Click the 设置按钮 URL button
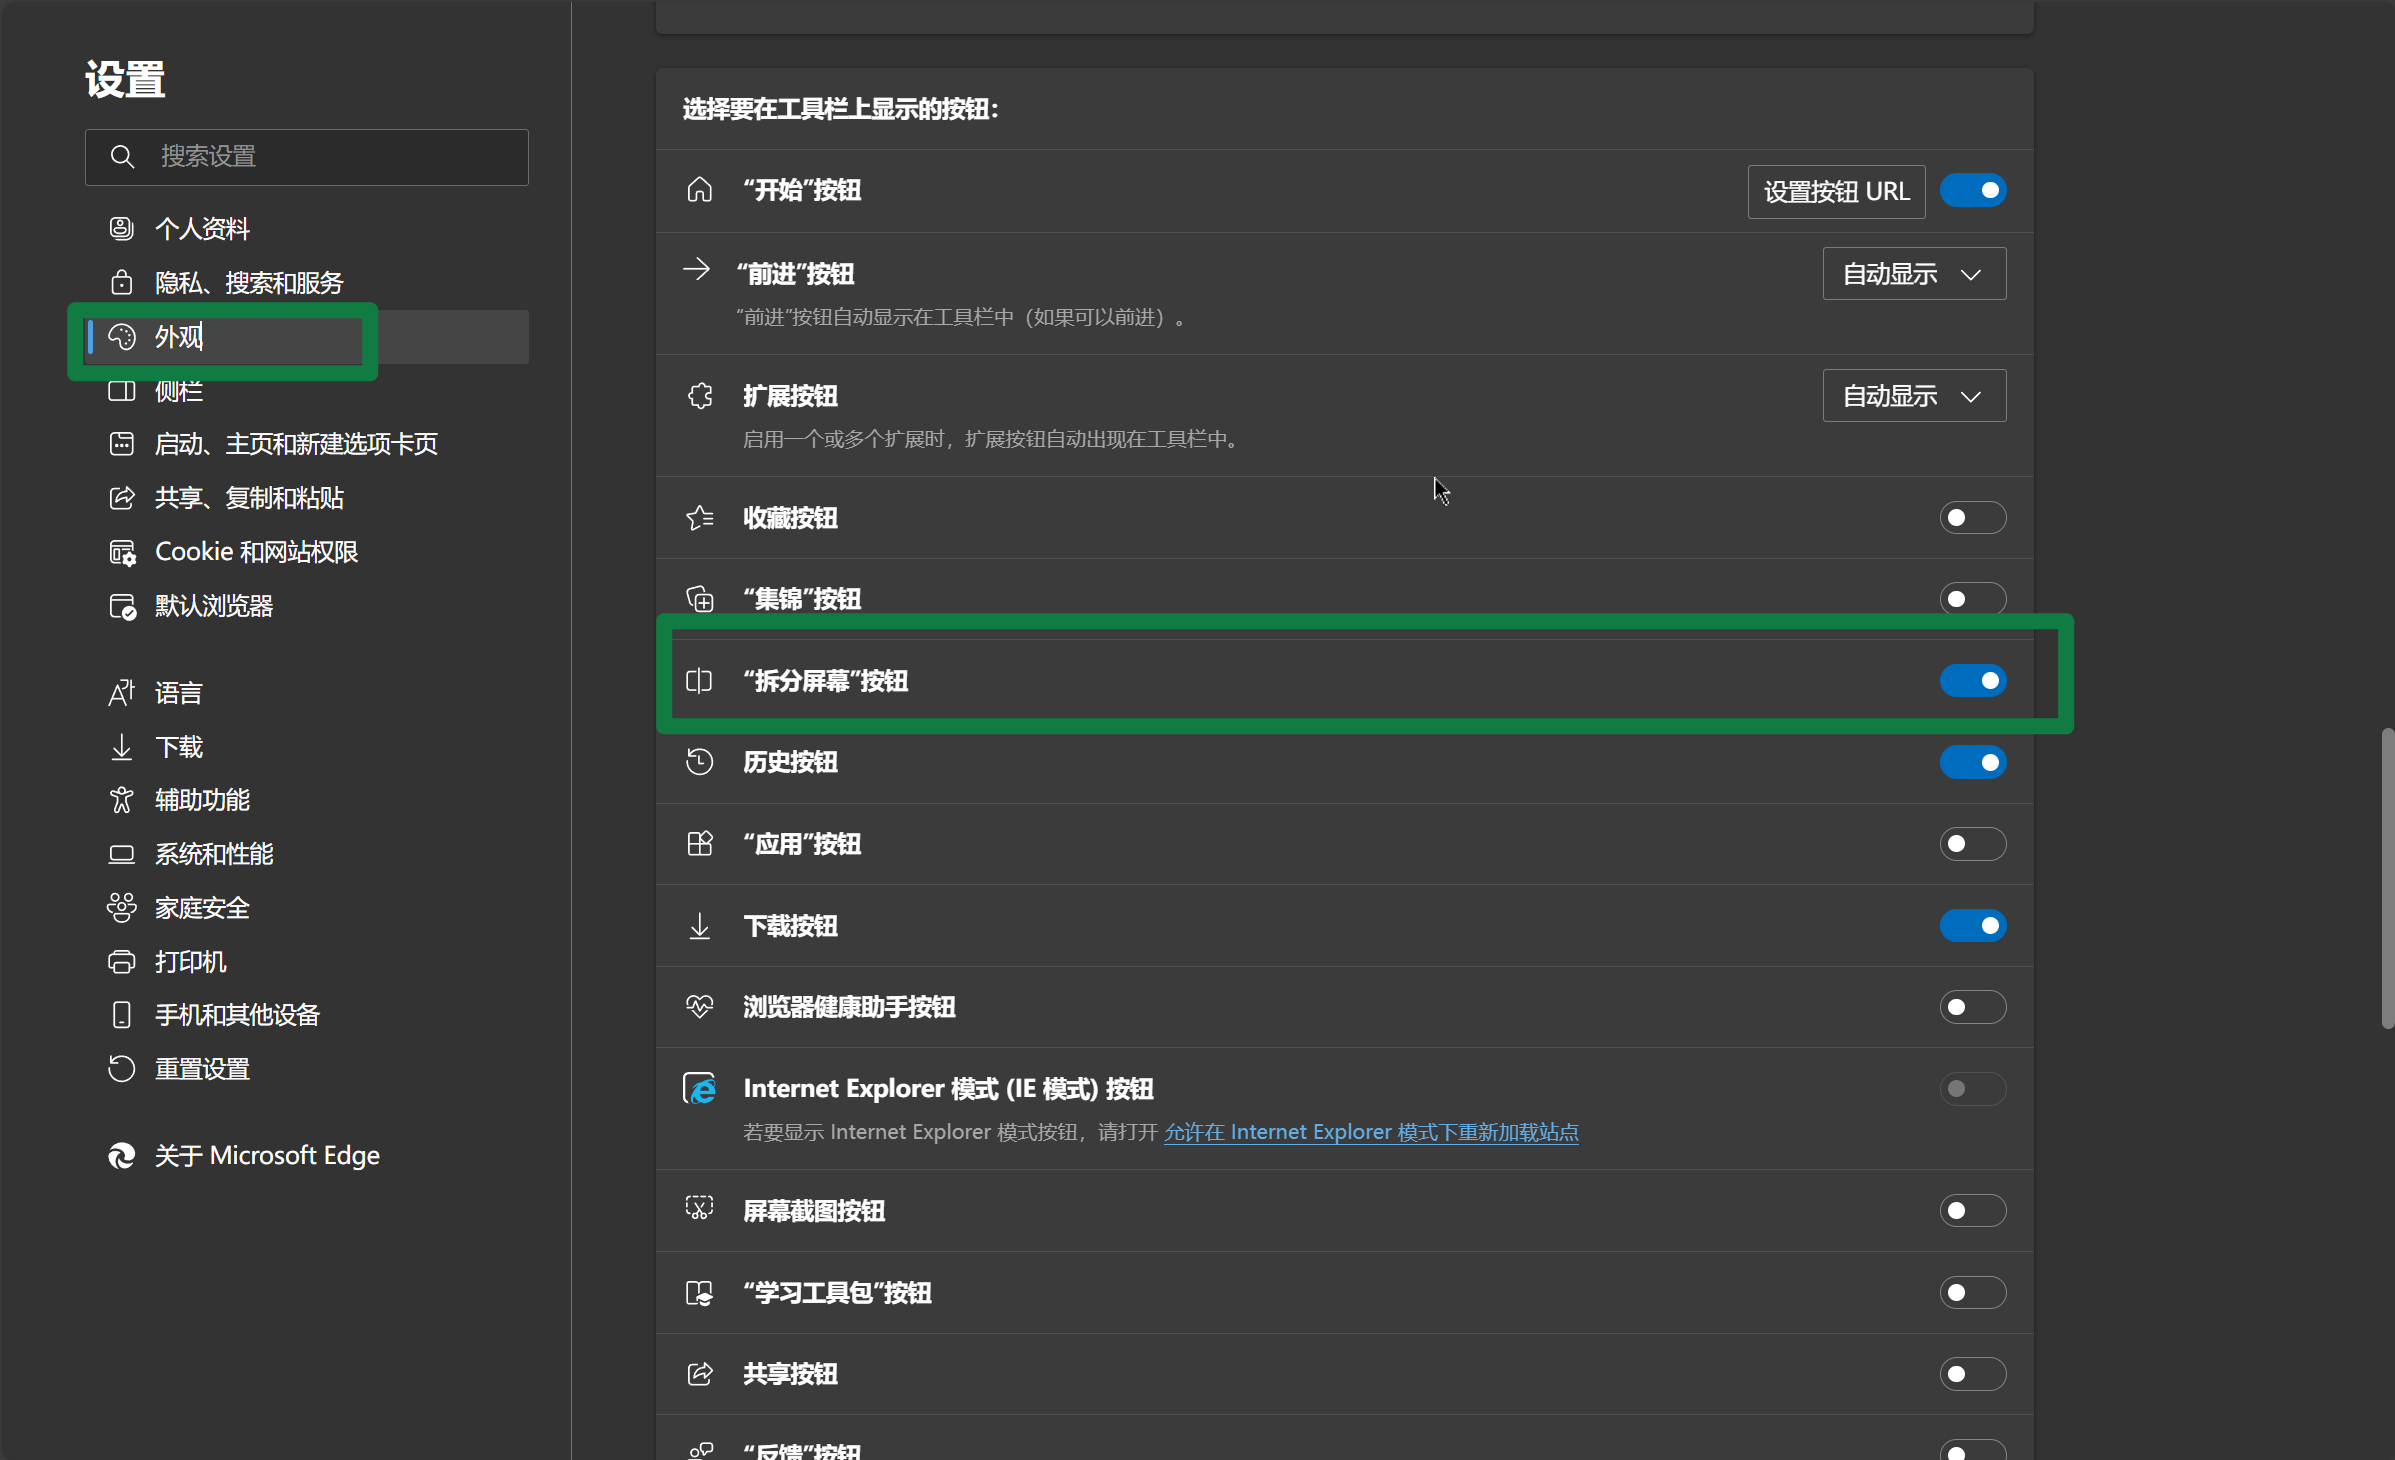This screenshot has width=2395, height=1460. click(1836, 191)
